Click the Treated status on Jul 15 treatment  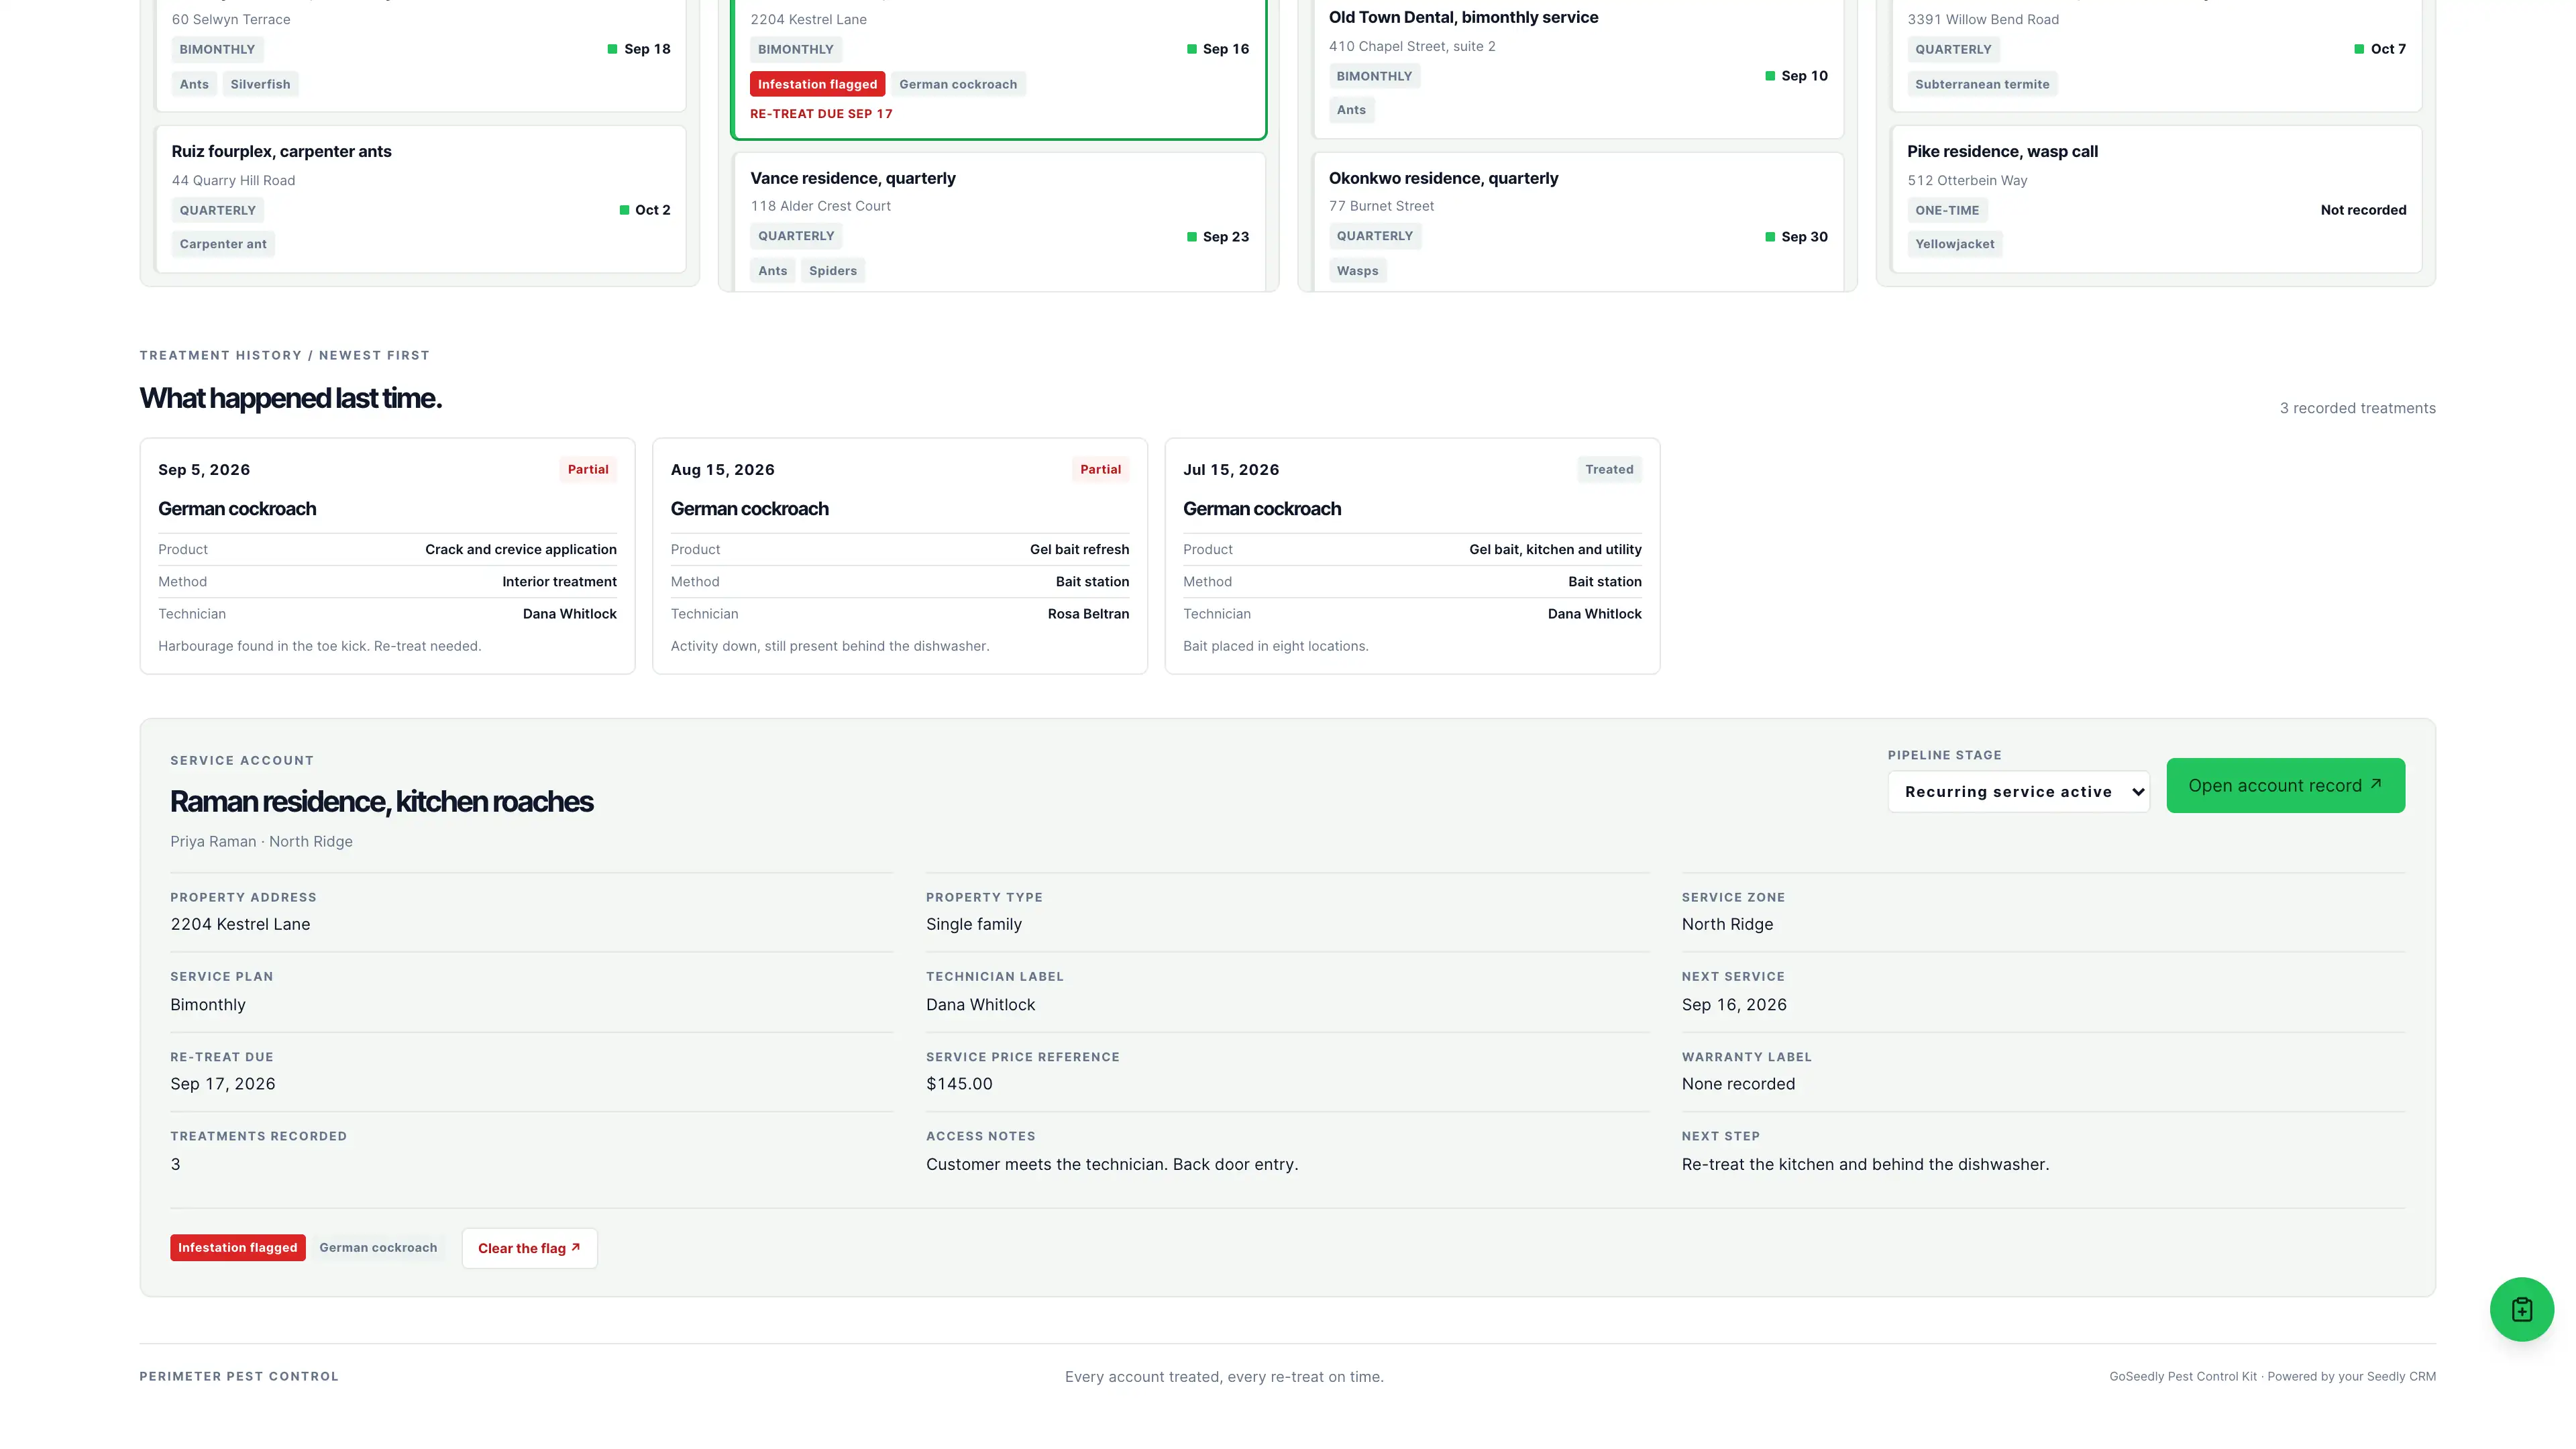pos(1609,469)
